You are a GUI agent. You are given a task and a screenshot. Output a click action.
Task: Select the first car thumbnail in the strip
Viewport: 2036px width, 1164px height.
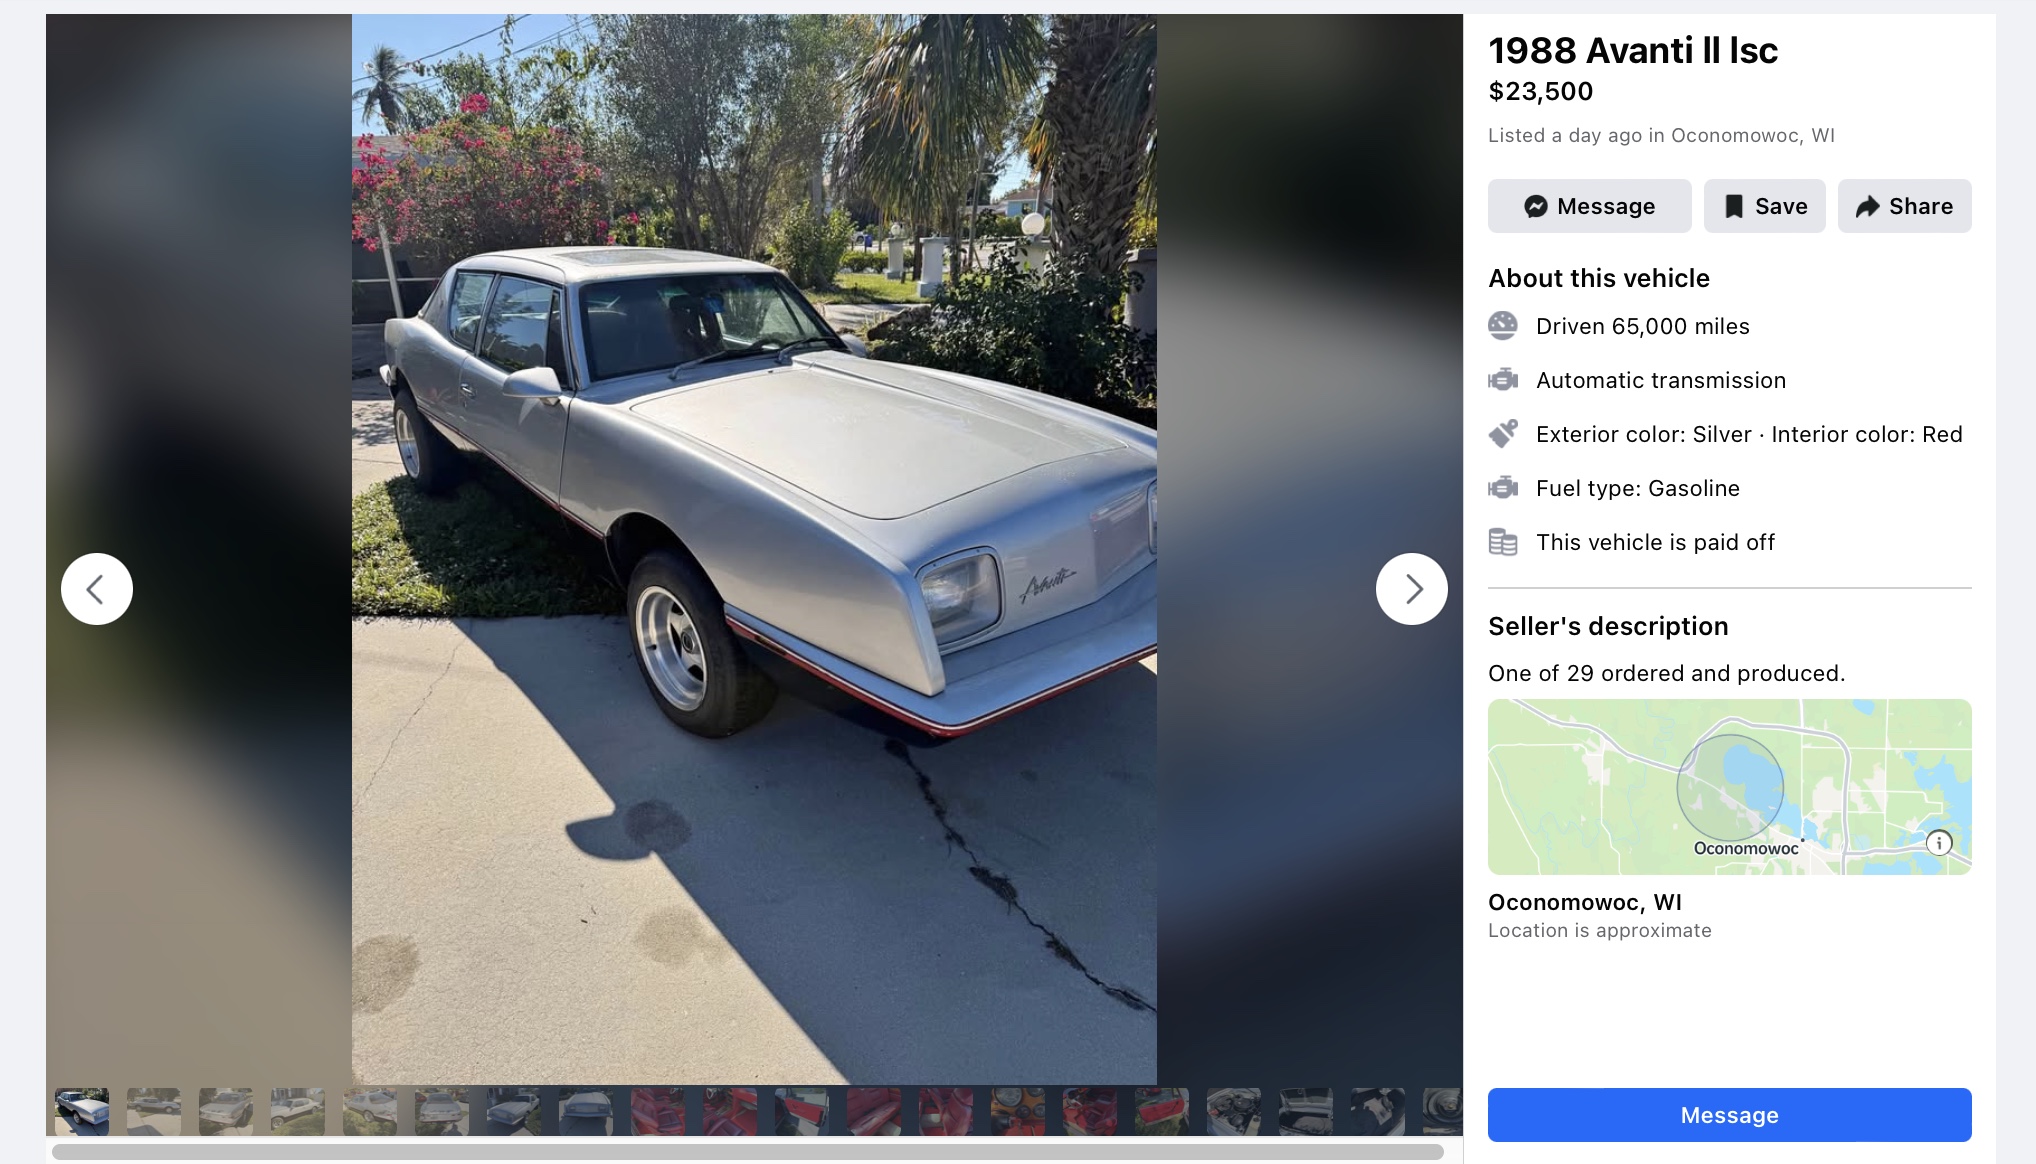82,1111
